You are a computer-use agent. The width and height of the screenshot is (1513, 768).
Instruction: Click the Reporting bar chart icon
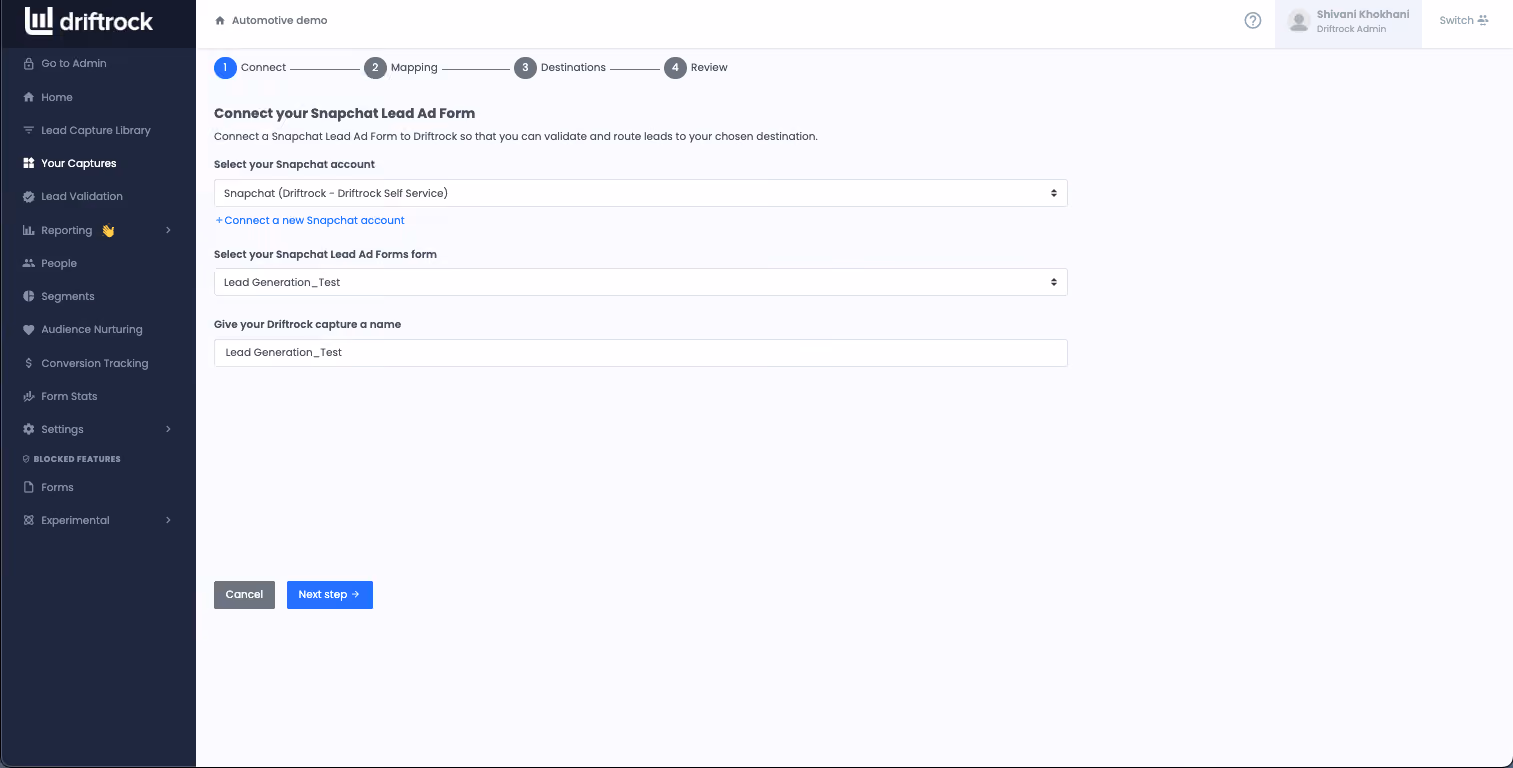(x=28, y=230)
